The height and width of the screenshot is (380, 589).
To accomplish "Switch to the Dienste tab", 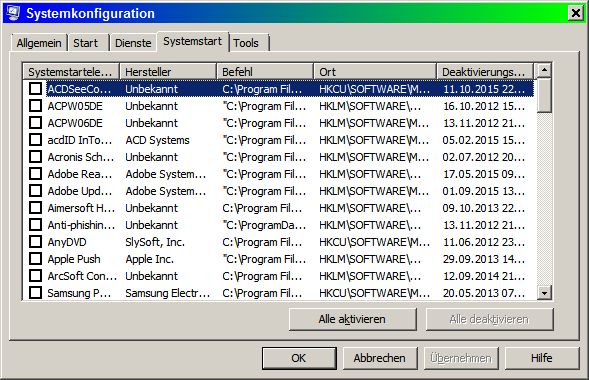I will click(133, 43).
